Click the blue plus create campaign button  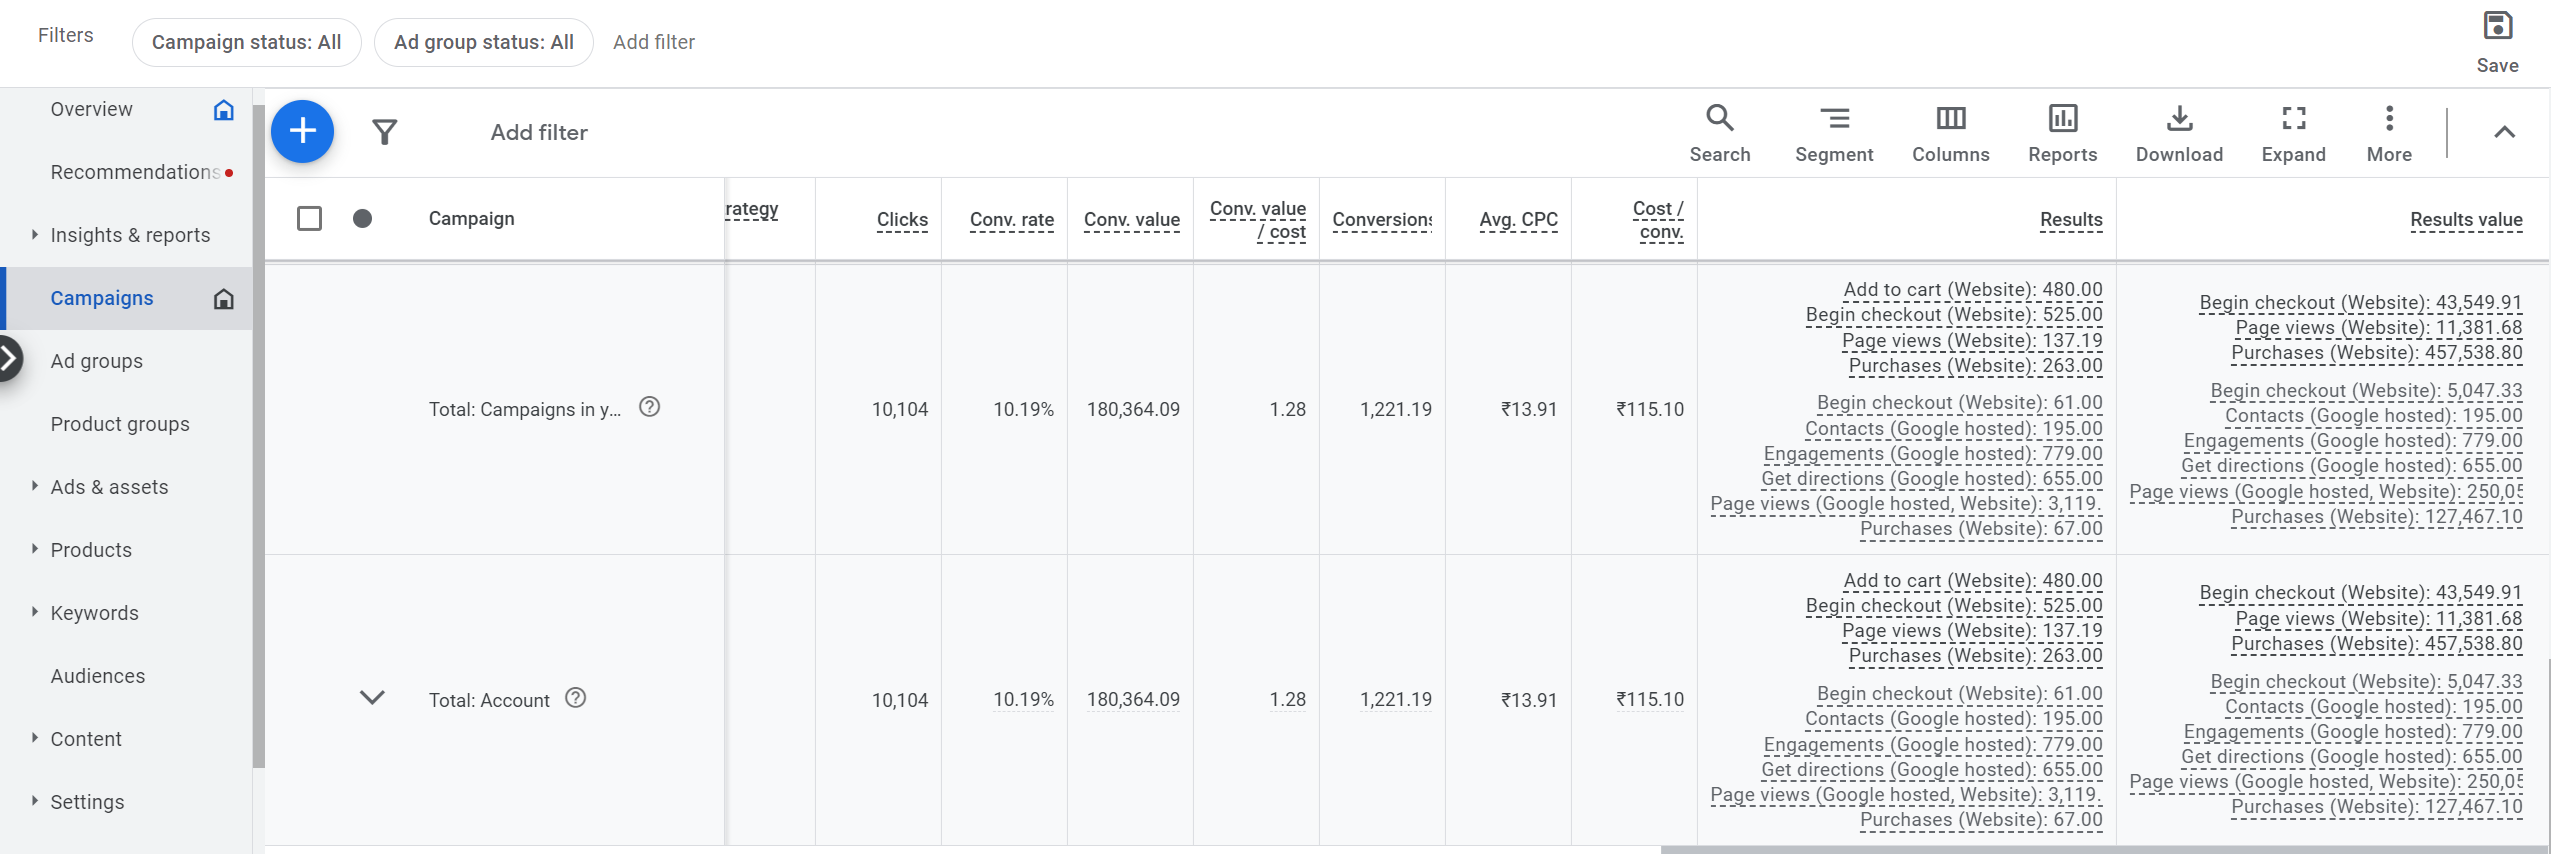pyautogui.click(x=302, y=131)
